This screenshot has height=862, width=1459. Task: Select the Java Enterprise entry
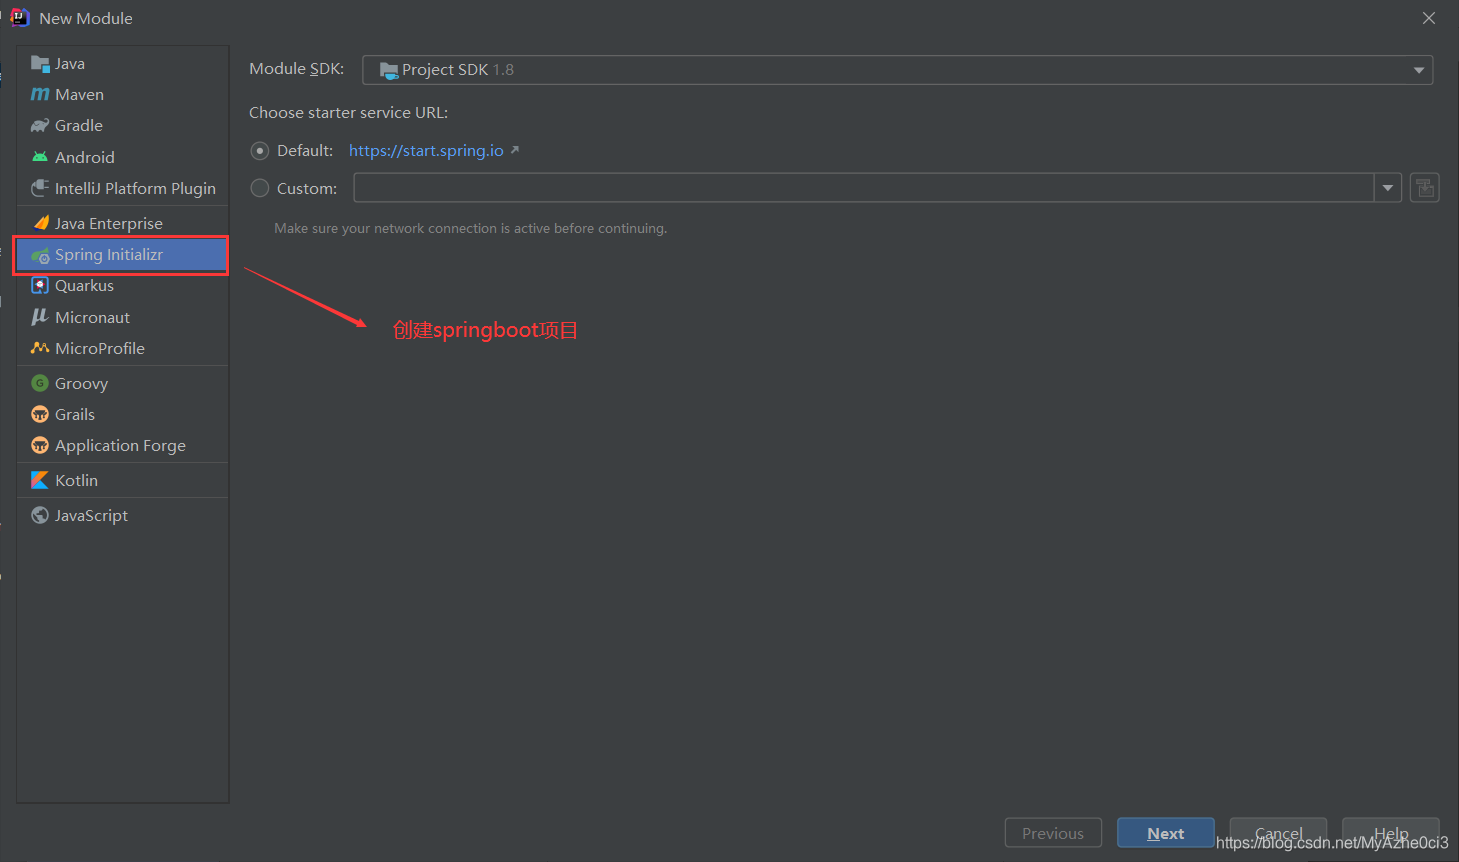(122, 223)
